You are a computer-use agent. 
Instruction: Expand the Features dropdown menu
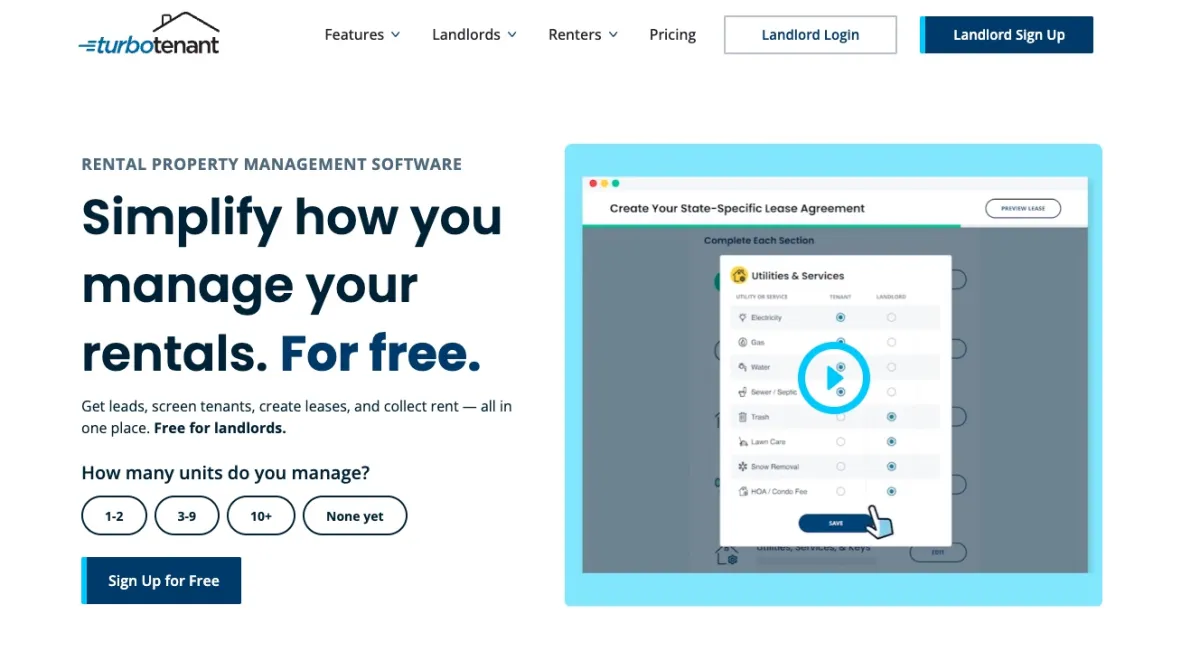pyautogui.click(x=362, y=35)
